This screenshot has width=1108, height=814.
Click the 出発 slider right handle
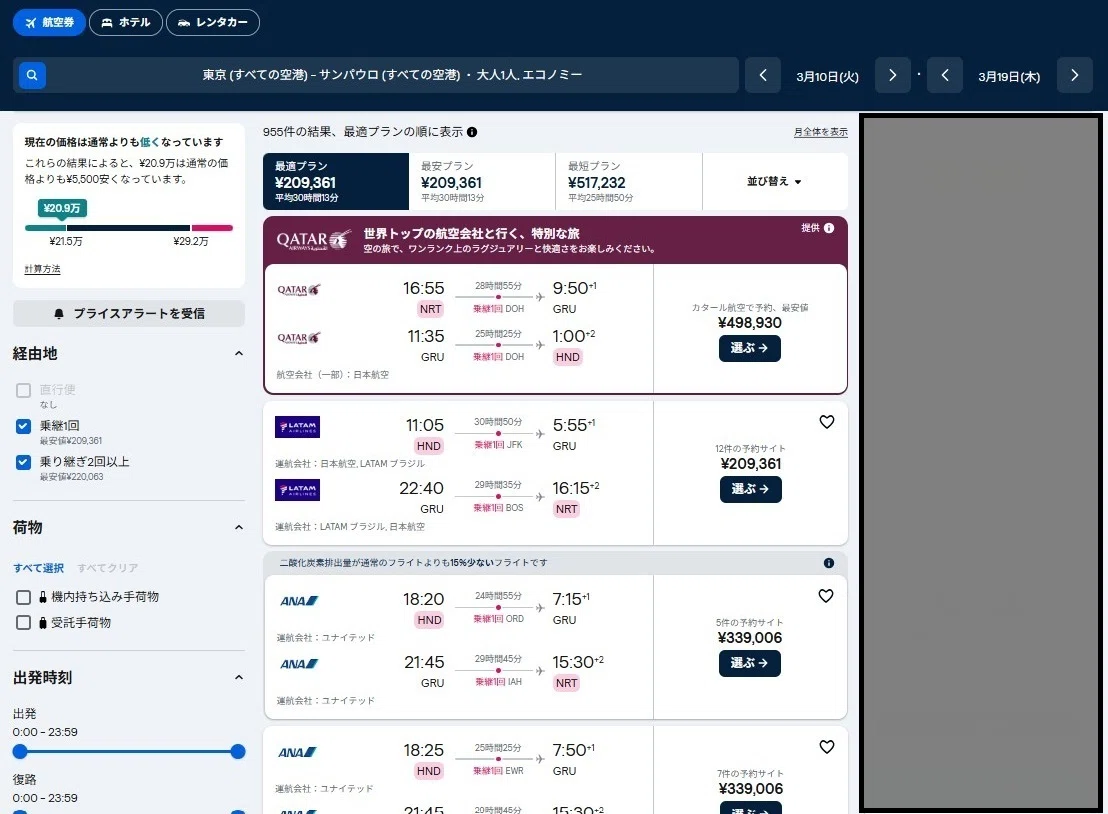238,752
